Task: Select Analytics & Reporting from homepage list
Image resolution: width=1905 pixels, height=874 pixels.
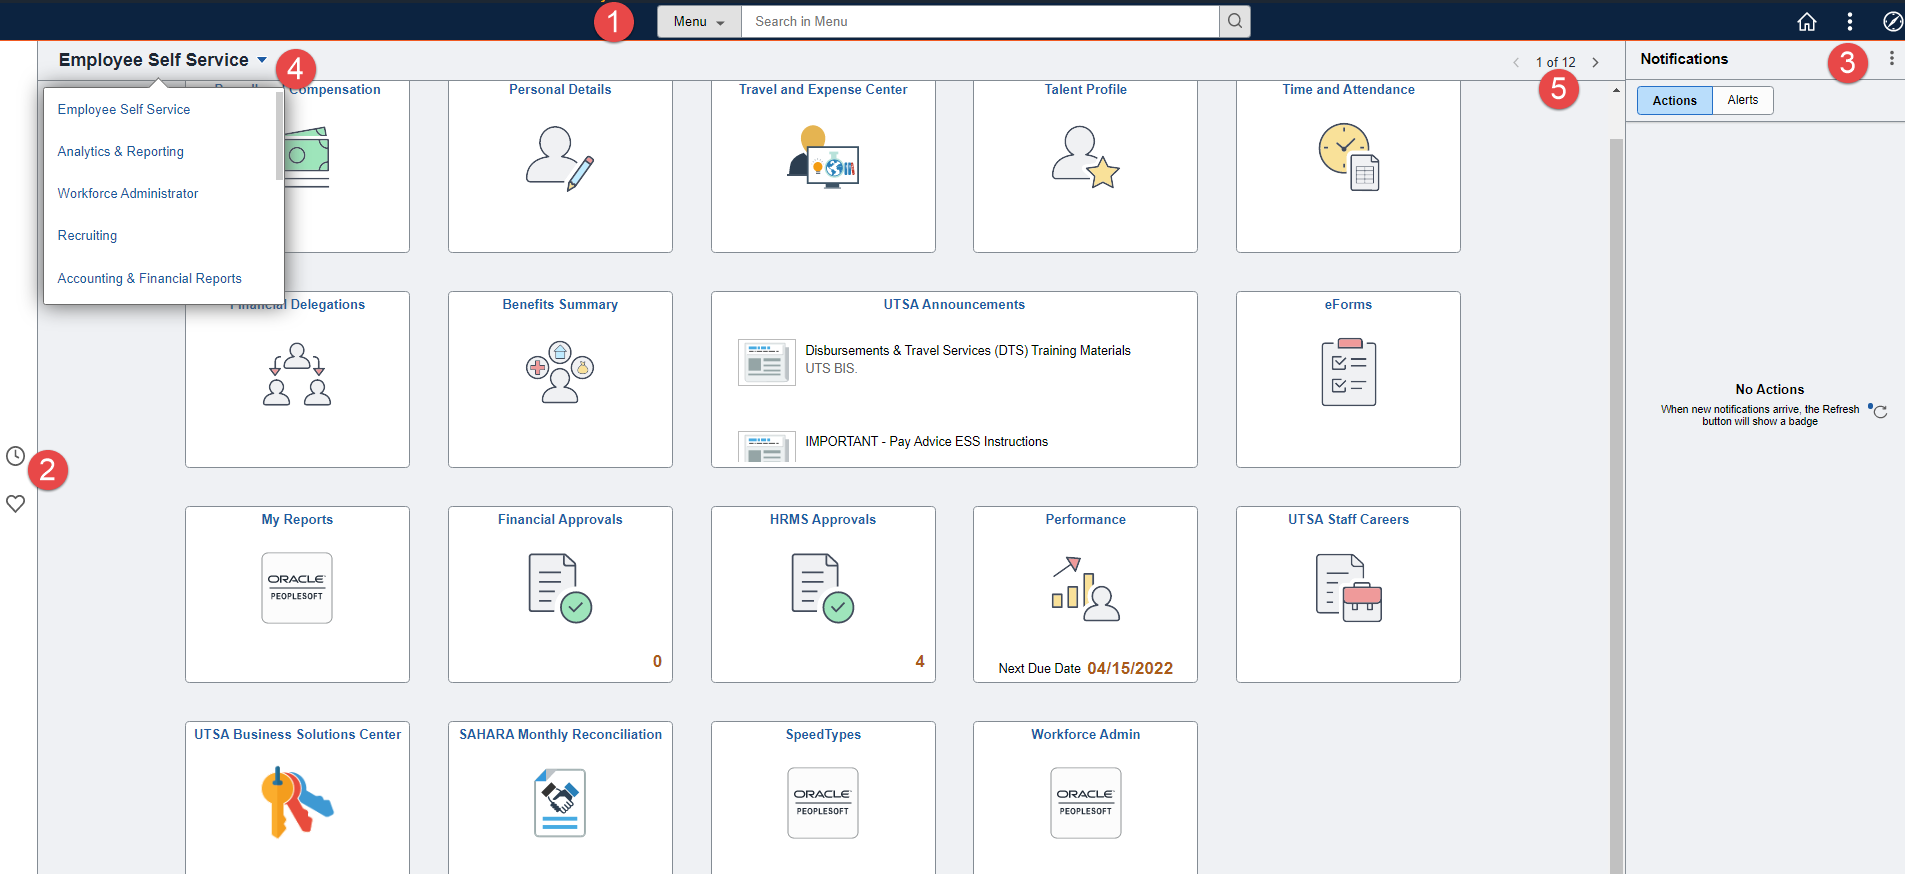Action: 121,151
